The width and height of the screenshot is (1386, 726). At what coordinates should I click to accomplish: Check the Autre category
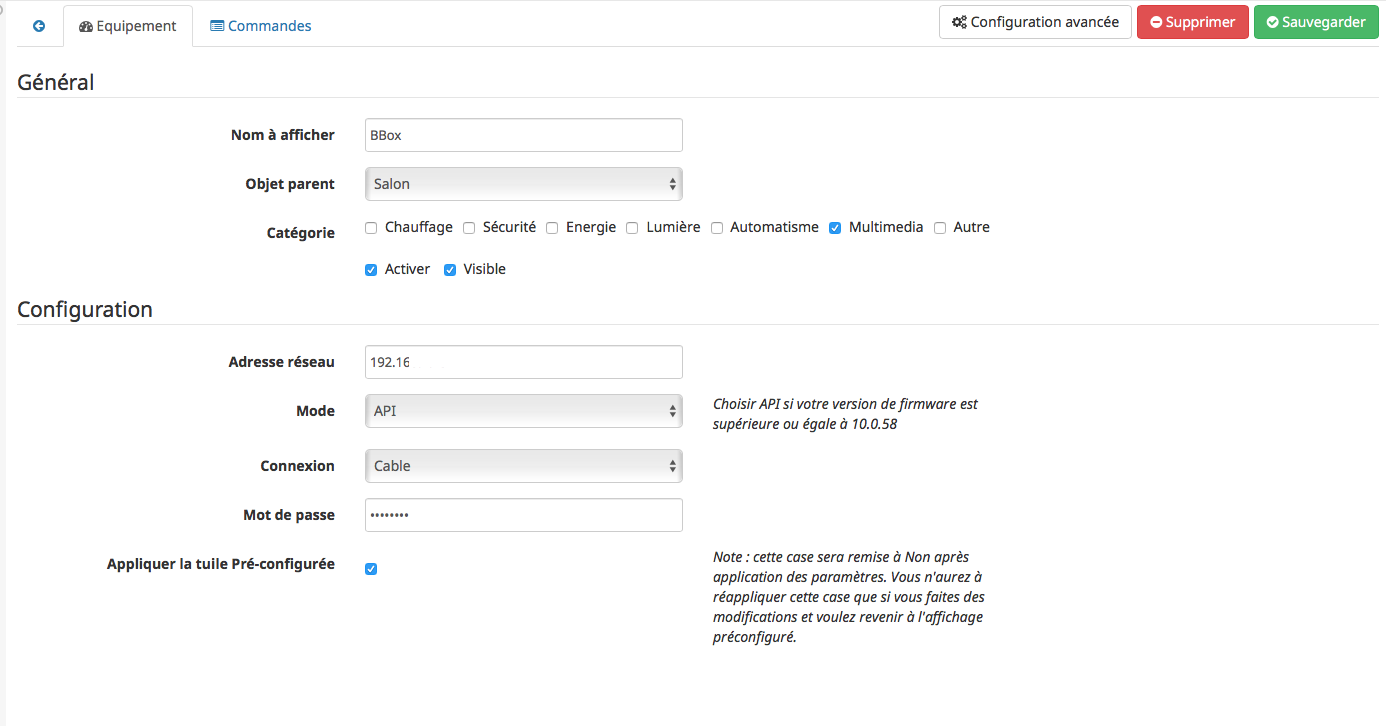point(940,228)
